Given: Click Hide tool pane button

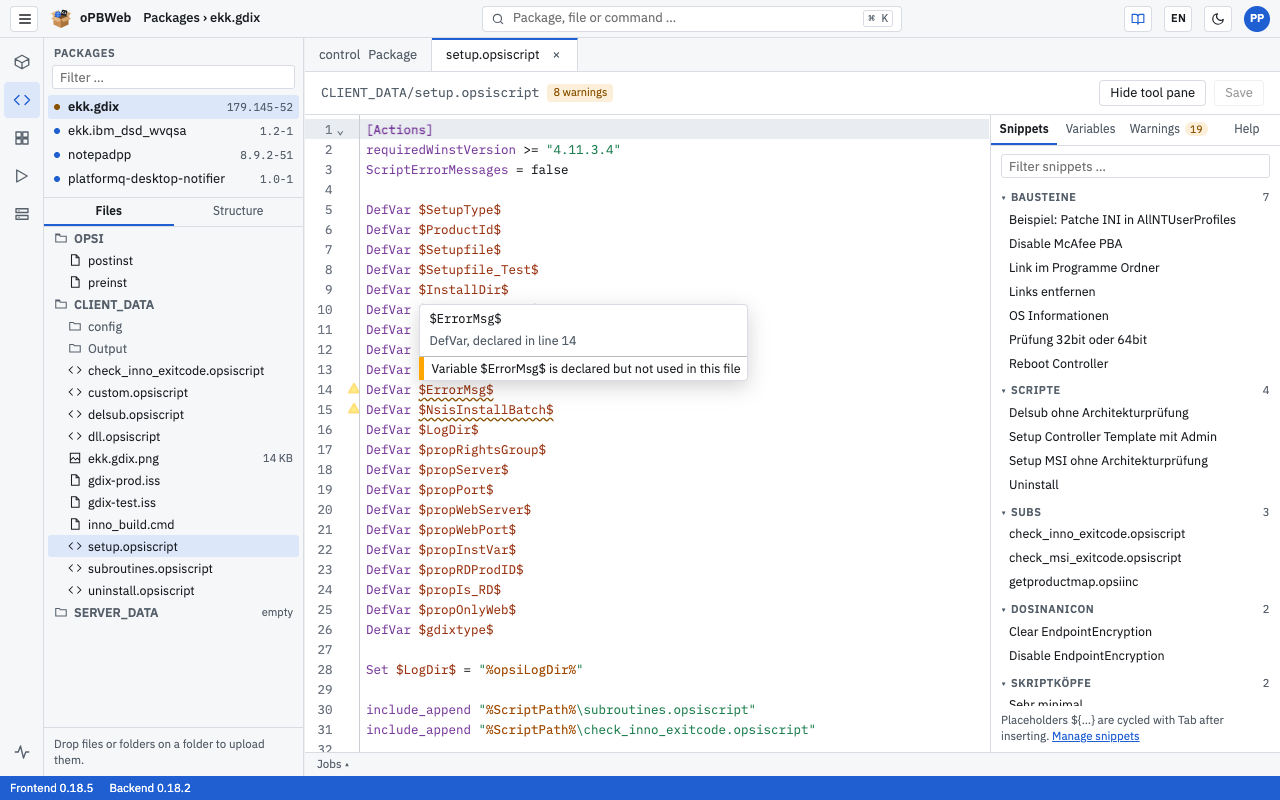Looking at the screenshot, I should pos(1152,93).
